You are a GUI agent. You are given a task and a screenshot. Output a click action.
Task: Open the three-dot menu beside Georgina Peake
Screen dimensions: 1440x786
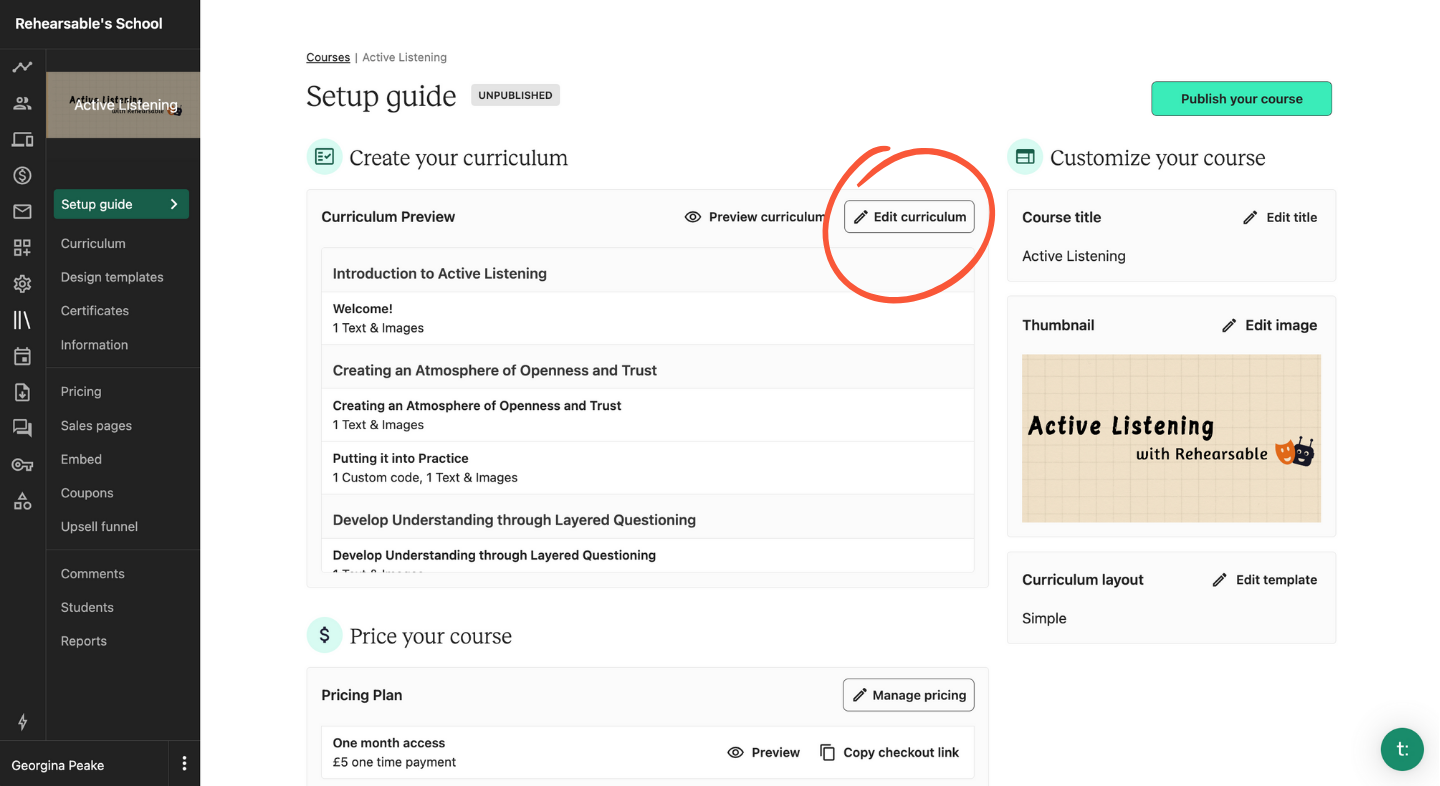[184, 764]
